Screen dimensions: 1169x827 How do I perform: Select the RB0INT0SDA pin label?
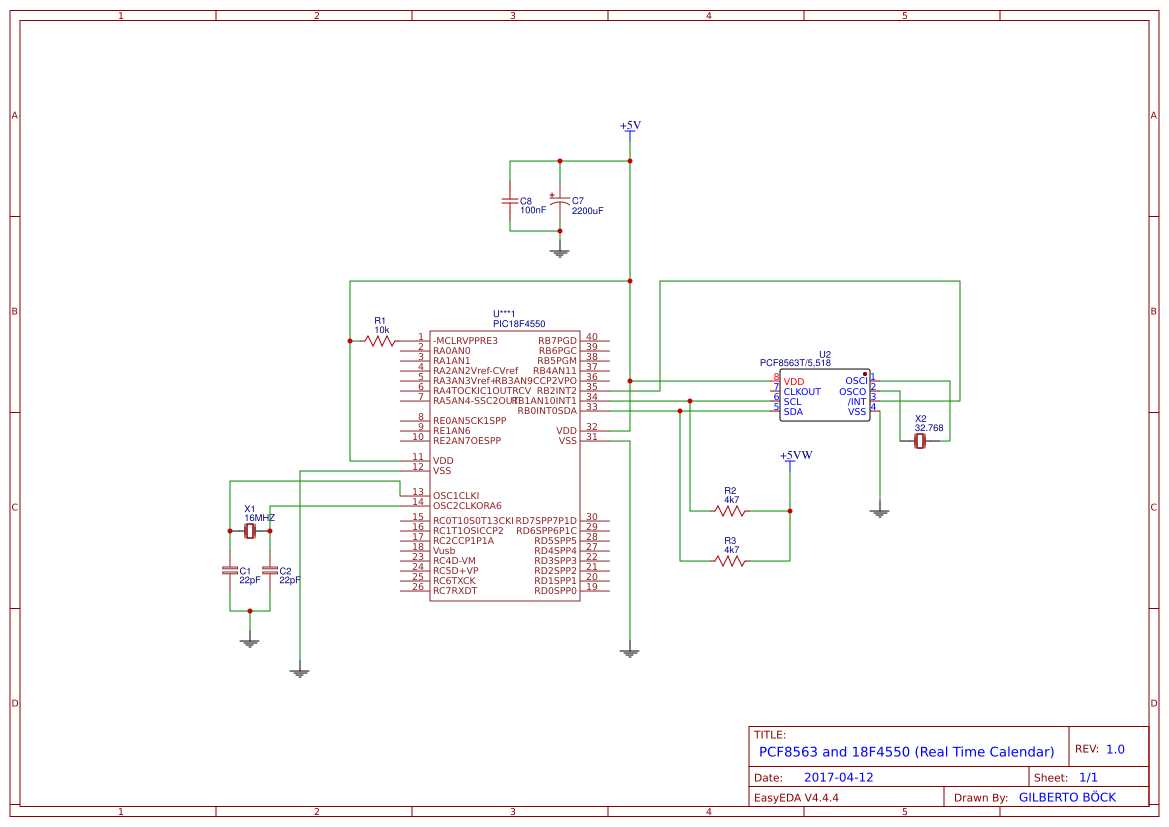point(547,411)
